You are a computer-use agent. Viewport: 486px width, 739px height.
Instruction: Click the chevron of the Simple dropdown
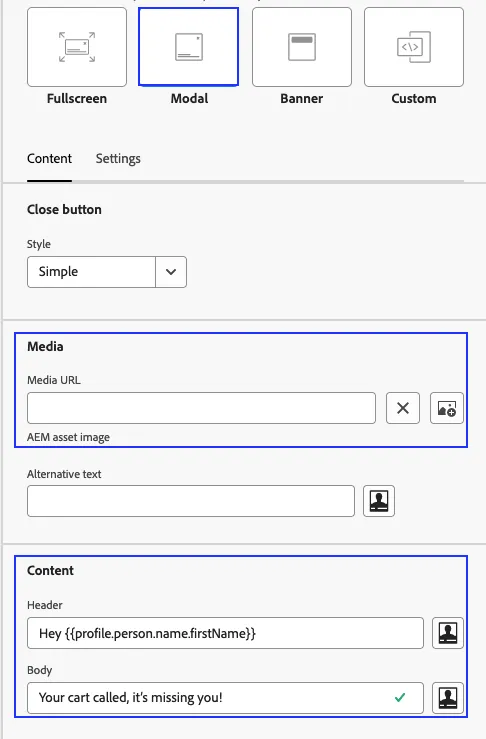point(171,272)
